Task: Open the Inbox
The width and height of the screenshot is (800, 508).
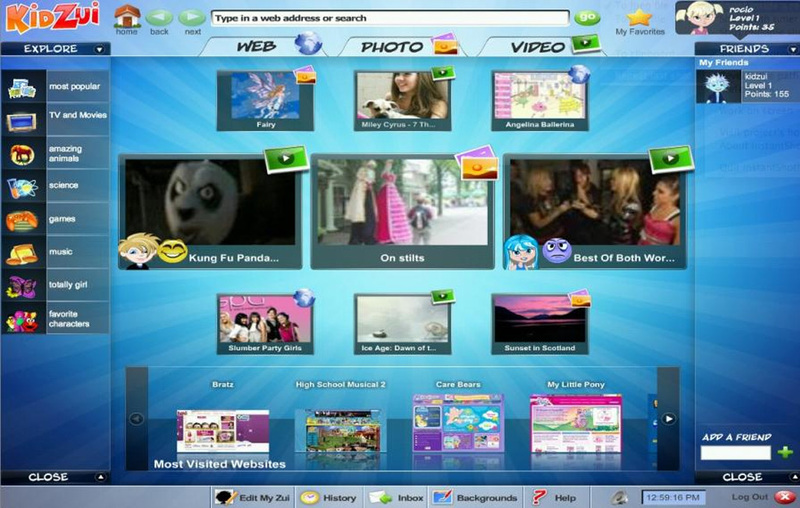Action: click(x=396, y=497)
